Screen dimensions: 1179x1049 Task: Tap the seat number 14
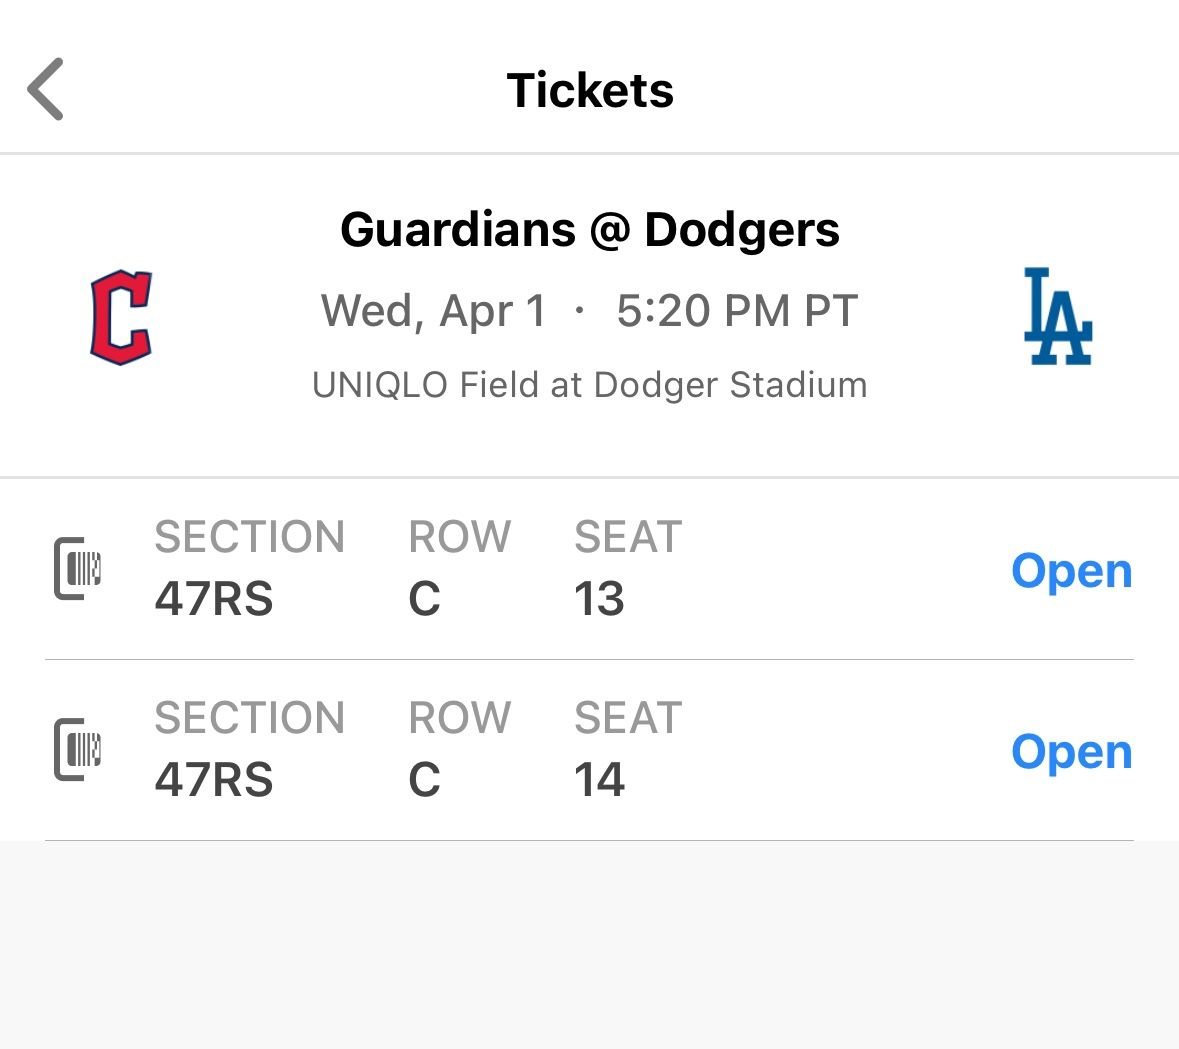[599, 780]
